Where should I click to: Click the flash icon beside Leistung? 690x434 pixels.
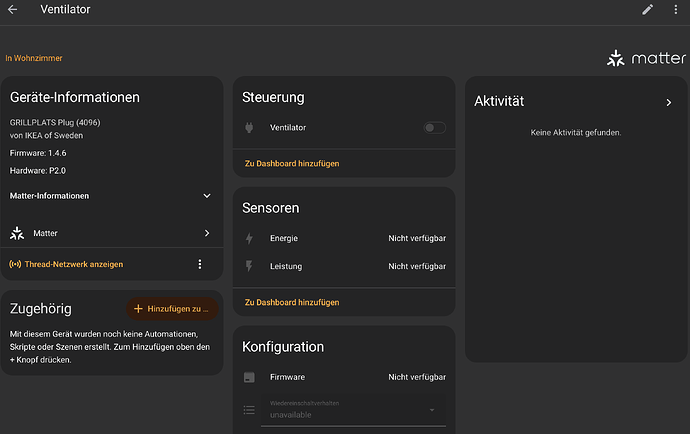coord(249,266)
